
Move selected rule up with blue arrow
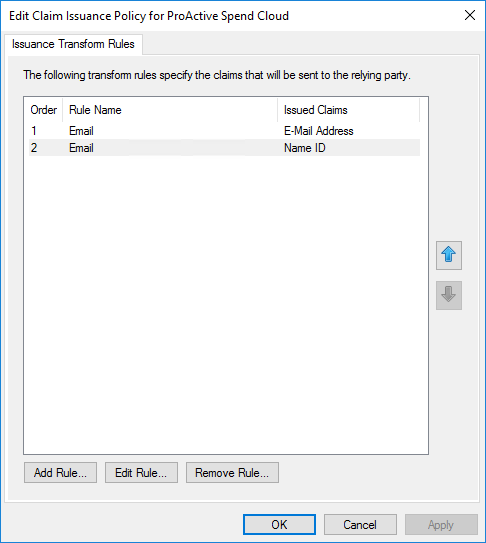click(449, 255)
